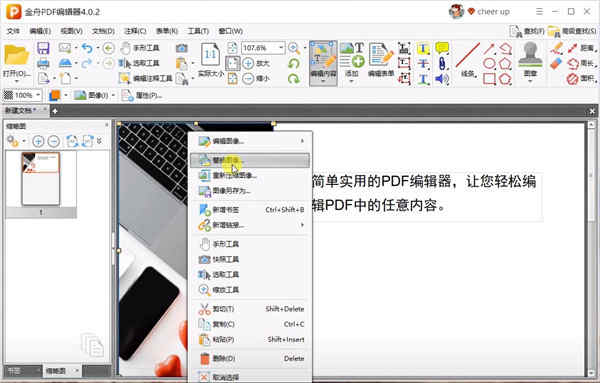Image resolution: width=600 pixels, height=383 pixels.
Task: Click the zoom in plus button
Action: point(248,63)
